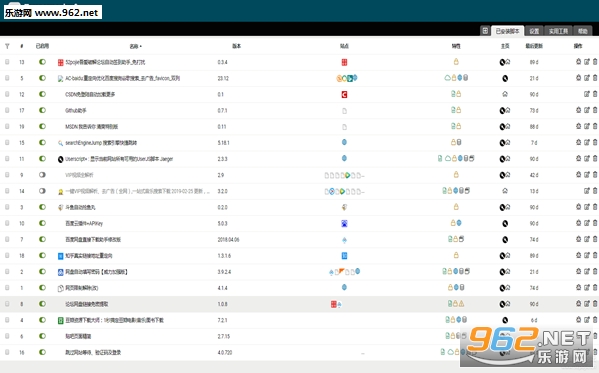Delete the AC-baidu script version 23.12

[x=595, y=78]
